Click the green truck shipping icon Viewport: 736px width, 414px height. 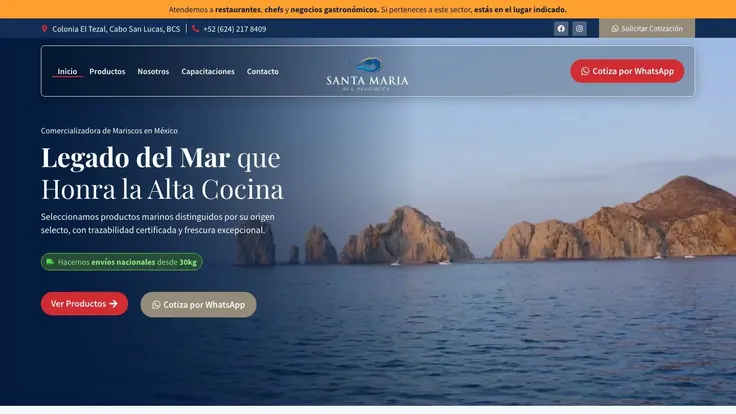point(50,262)
